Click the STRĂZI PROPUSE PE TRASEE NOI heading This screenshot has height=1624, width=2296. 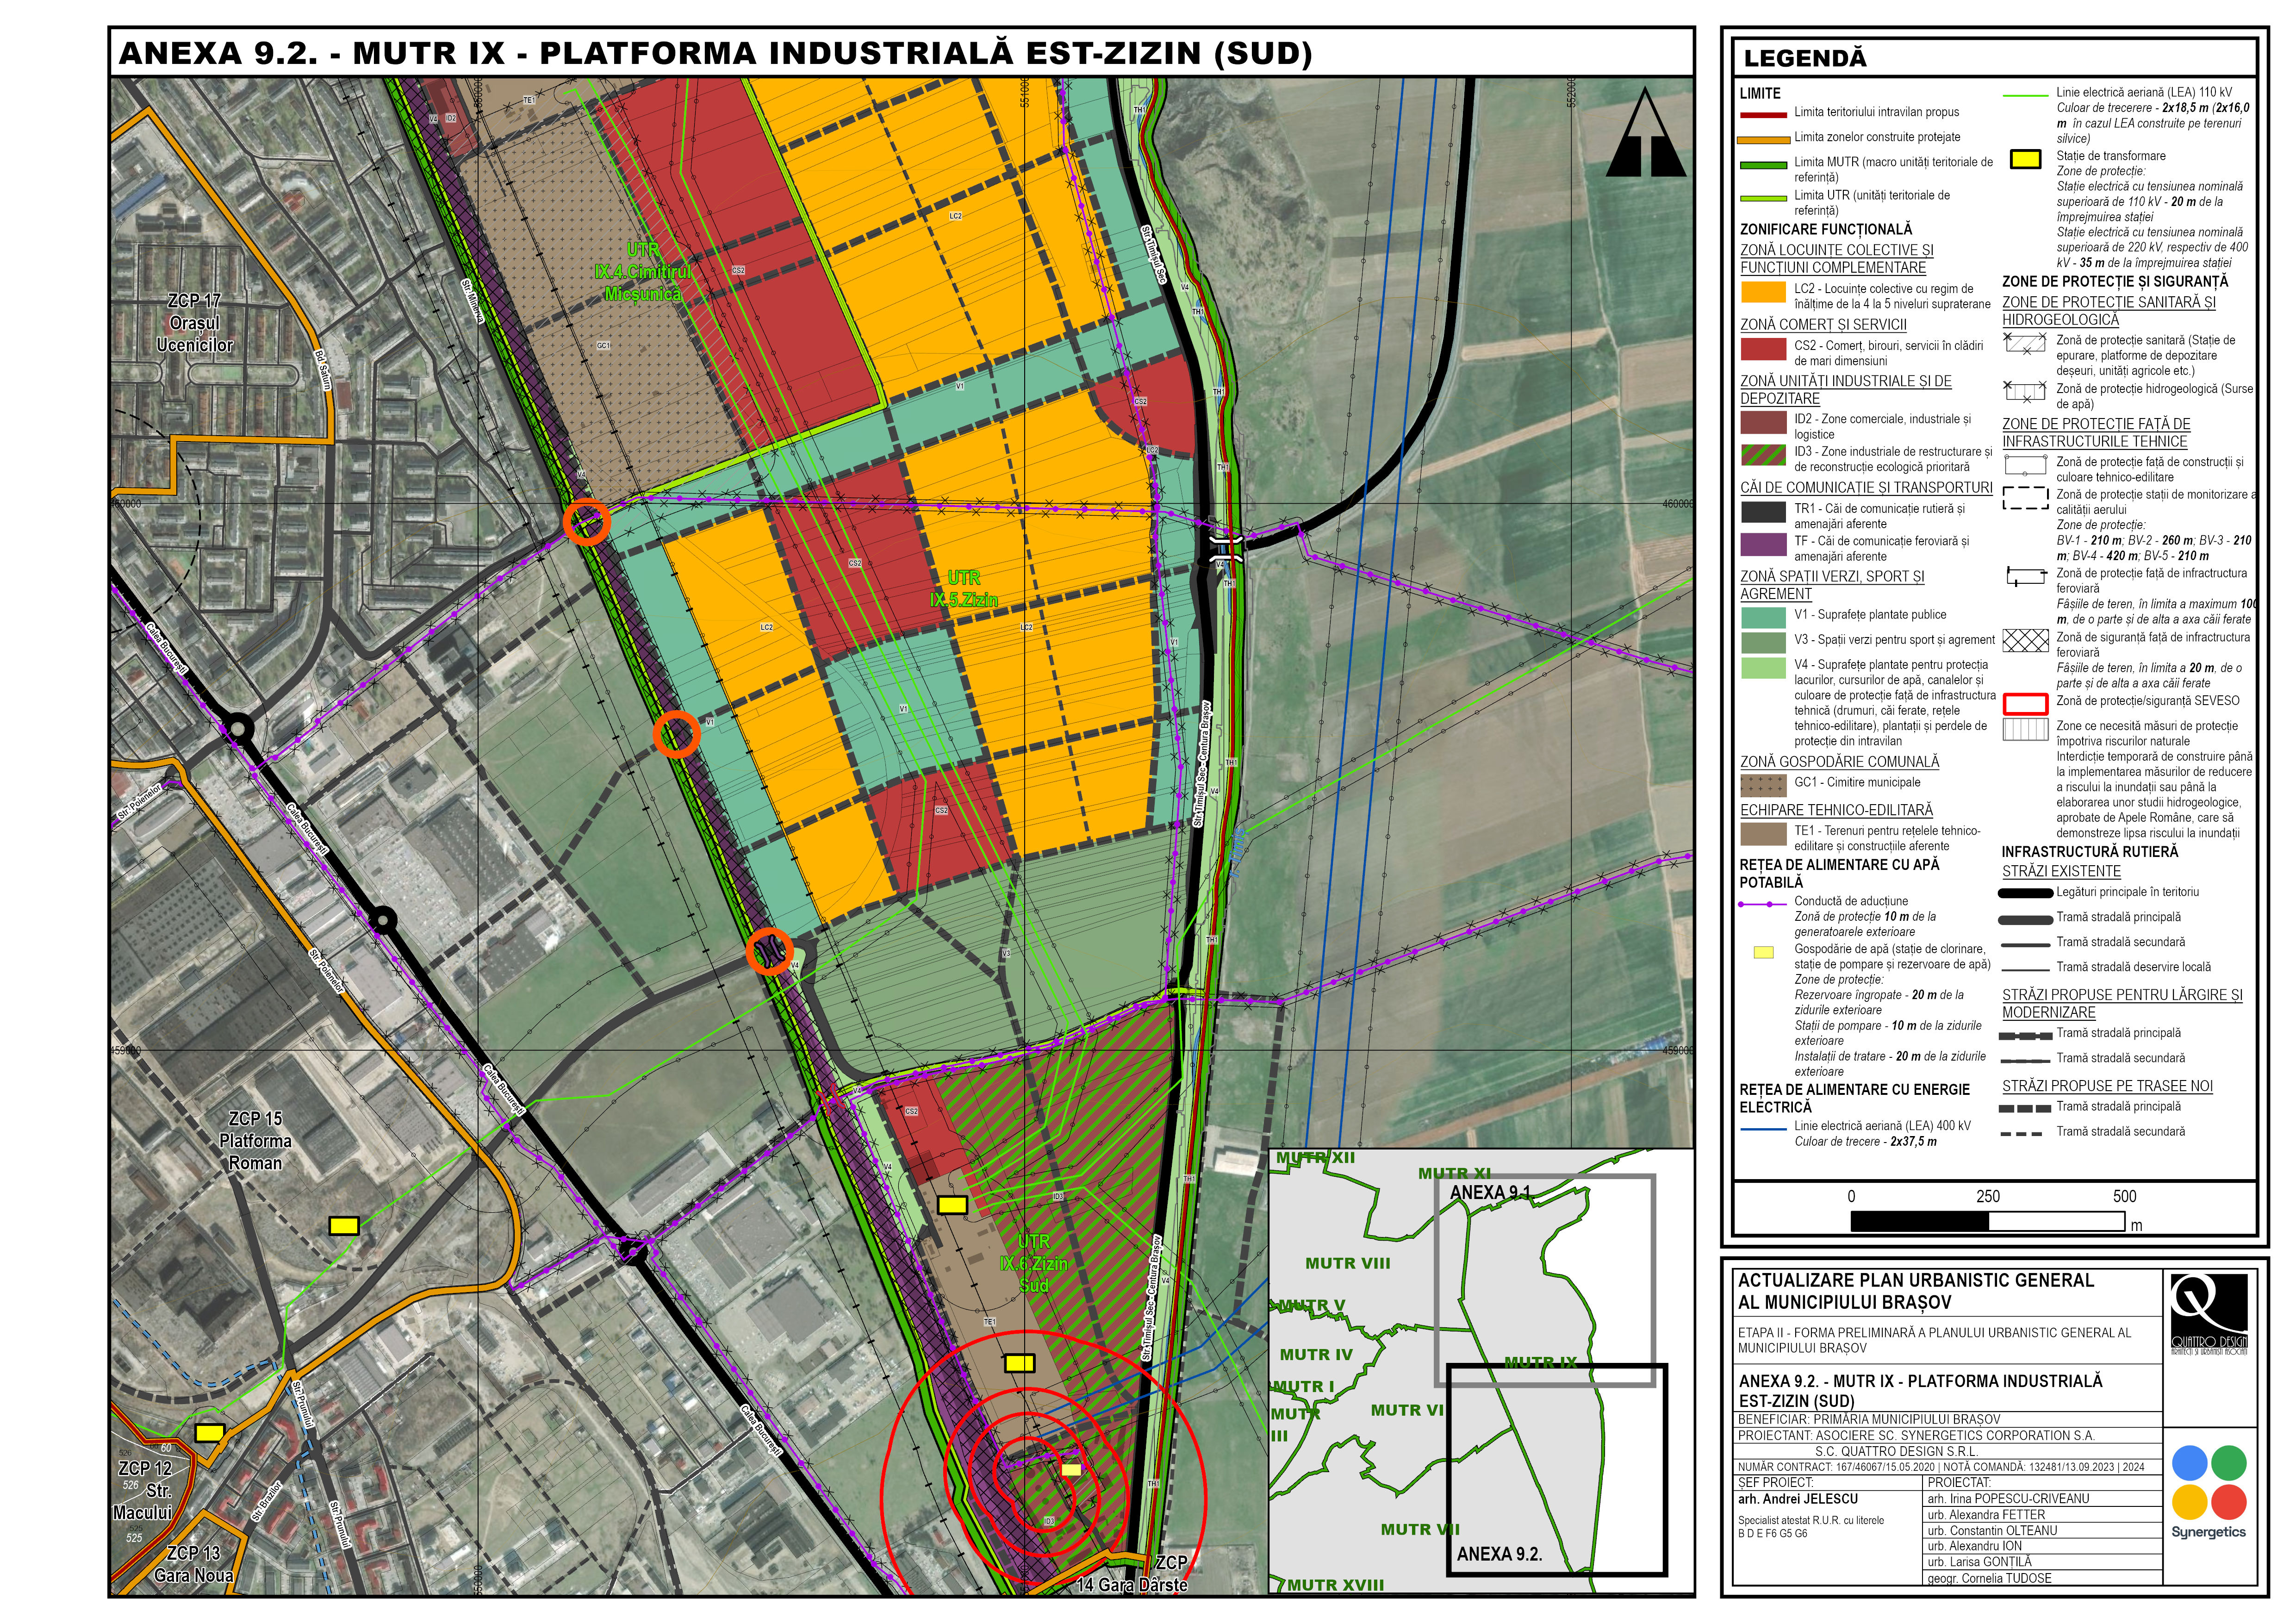coord(2107,1086)
